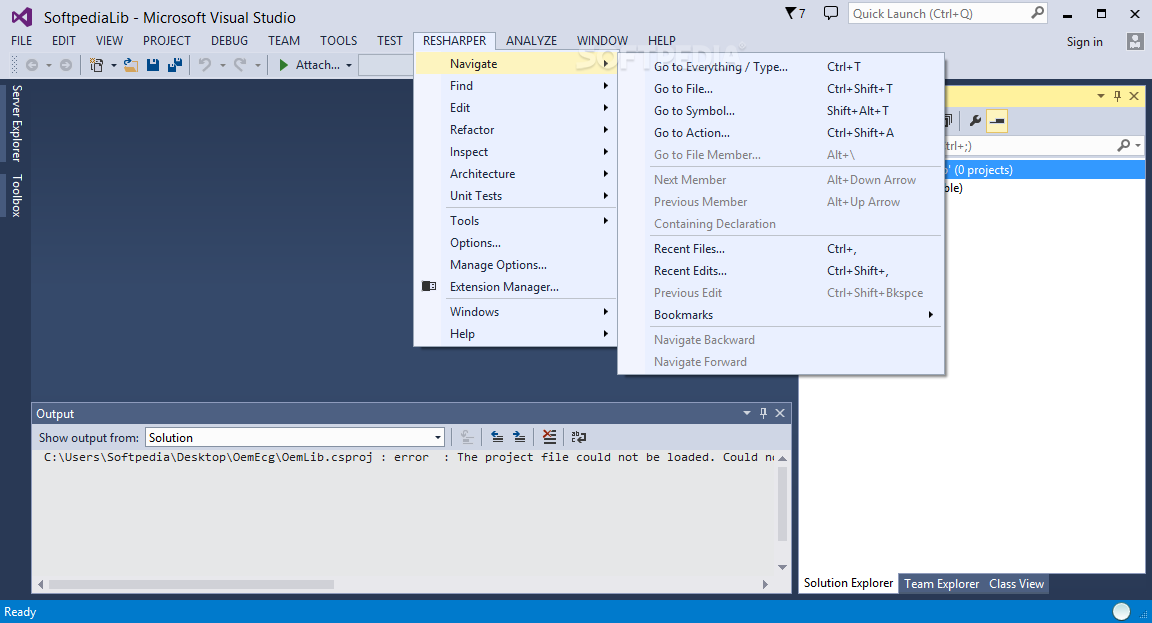Viewport: 1152px width, 623px height.
Task: Open the Show output from dropdown
Action: [x=438, y=438]
